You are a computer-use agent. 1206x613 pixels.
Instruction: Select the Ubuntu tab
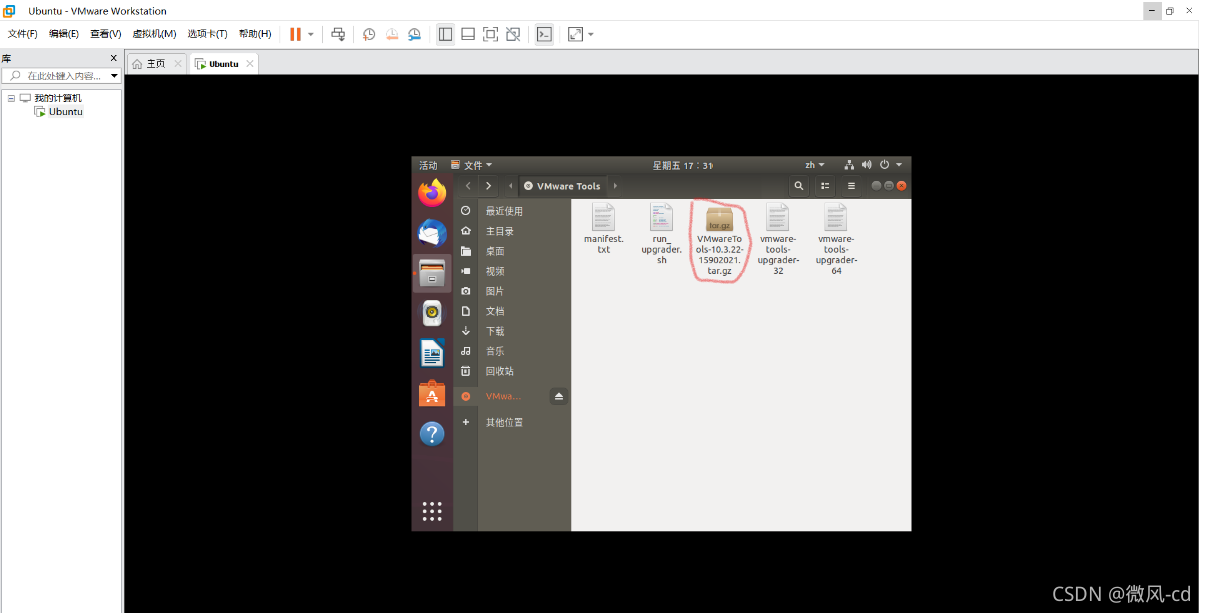pos(224,63)
